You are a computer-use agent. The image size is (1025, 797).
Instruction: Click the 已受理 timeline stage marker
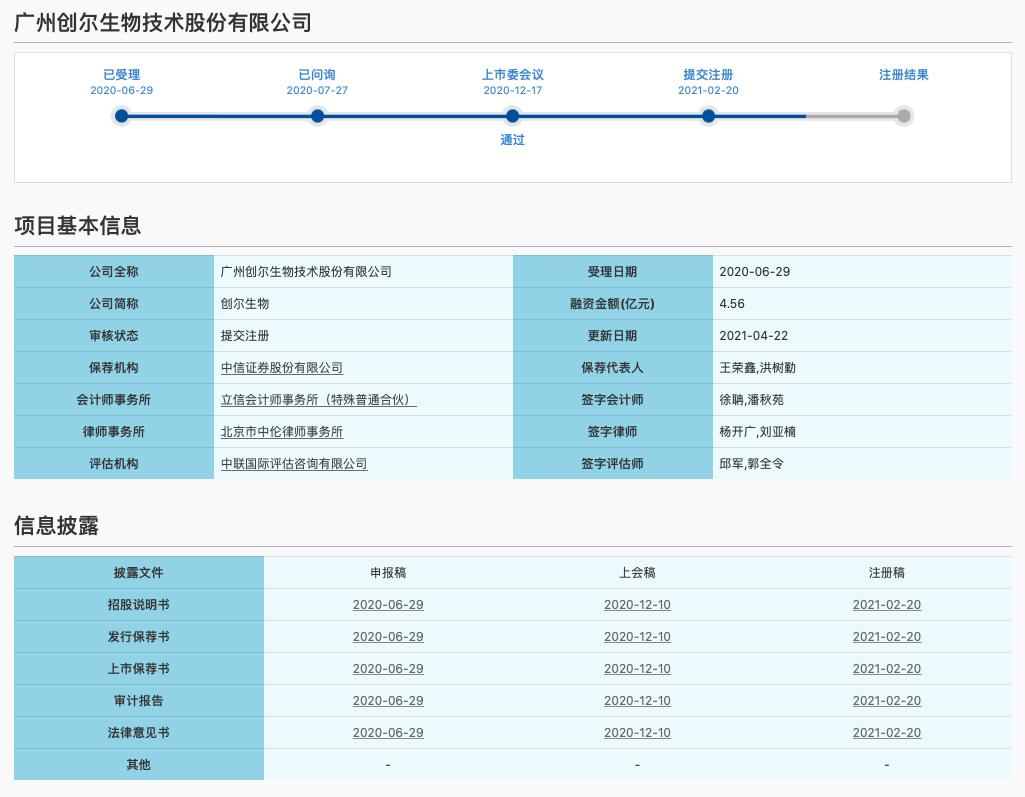(121, 116)
